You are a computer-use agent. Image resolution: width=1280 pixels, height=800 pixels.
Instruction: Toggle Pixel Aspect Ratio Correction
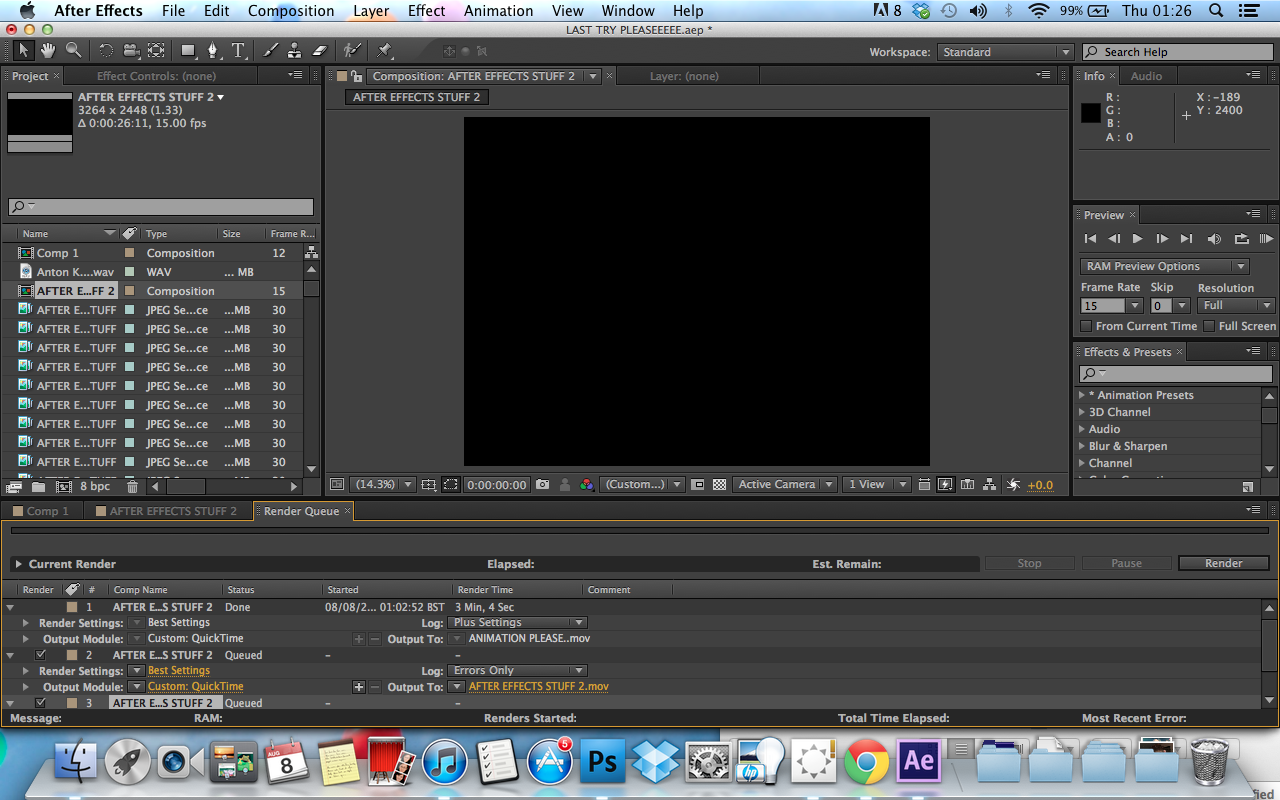point(923,484)
